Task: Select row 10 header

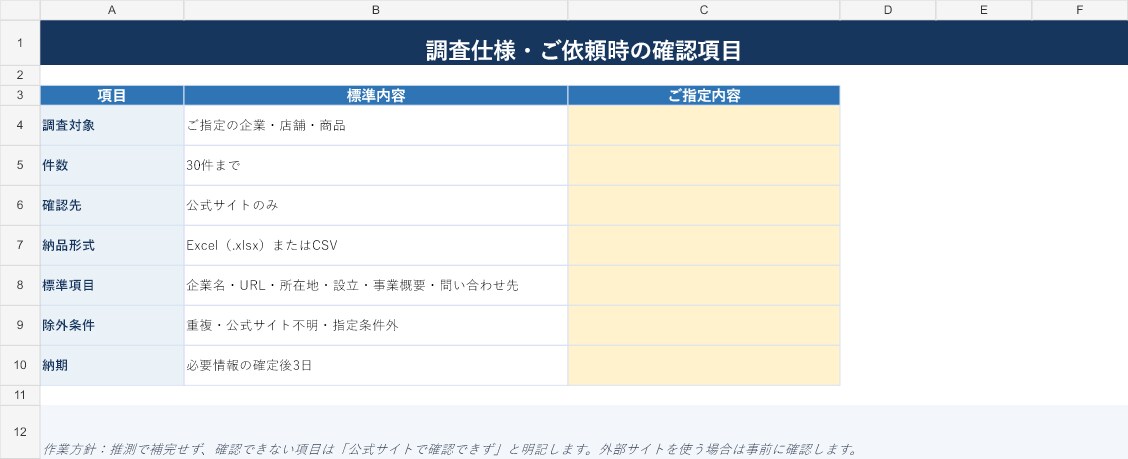Action: pos(19,365)
